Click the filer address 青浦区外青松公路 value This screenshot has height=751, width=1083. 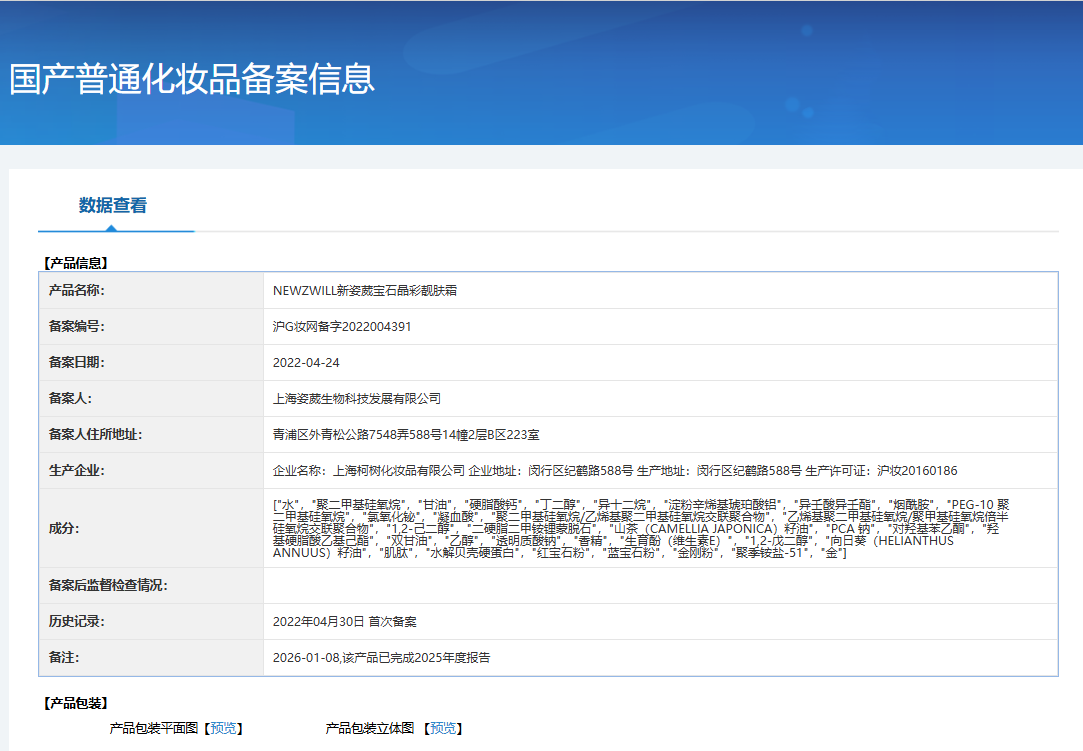pyautogui.click(x=406, y=435)
